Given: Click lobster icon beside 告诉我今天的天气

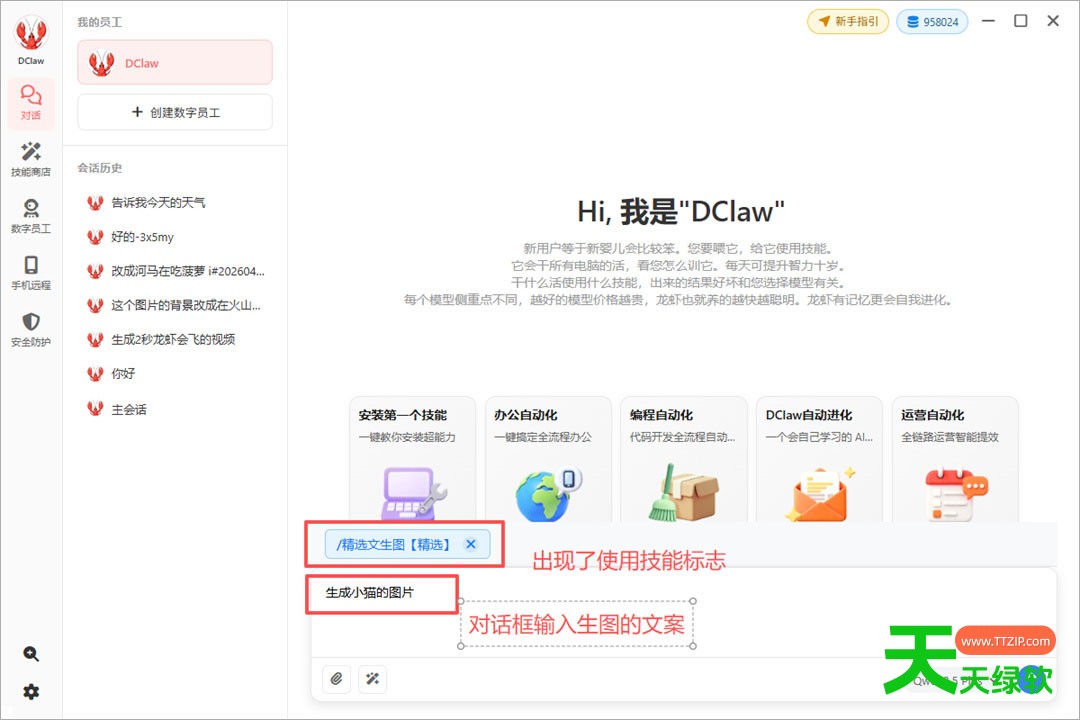Looking at the screenshot, I should (96, 203).
